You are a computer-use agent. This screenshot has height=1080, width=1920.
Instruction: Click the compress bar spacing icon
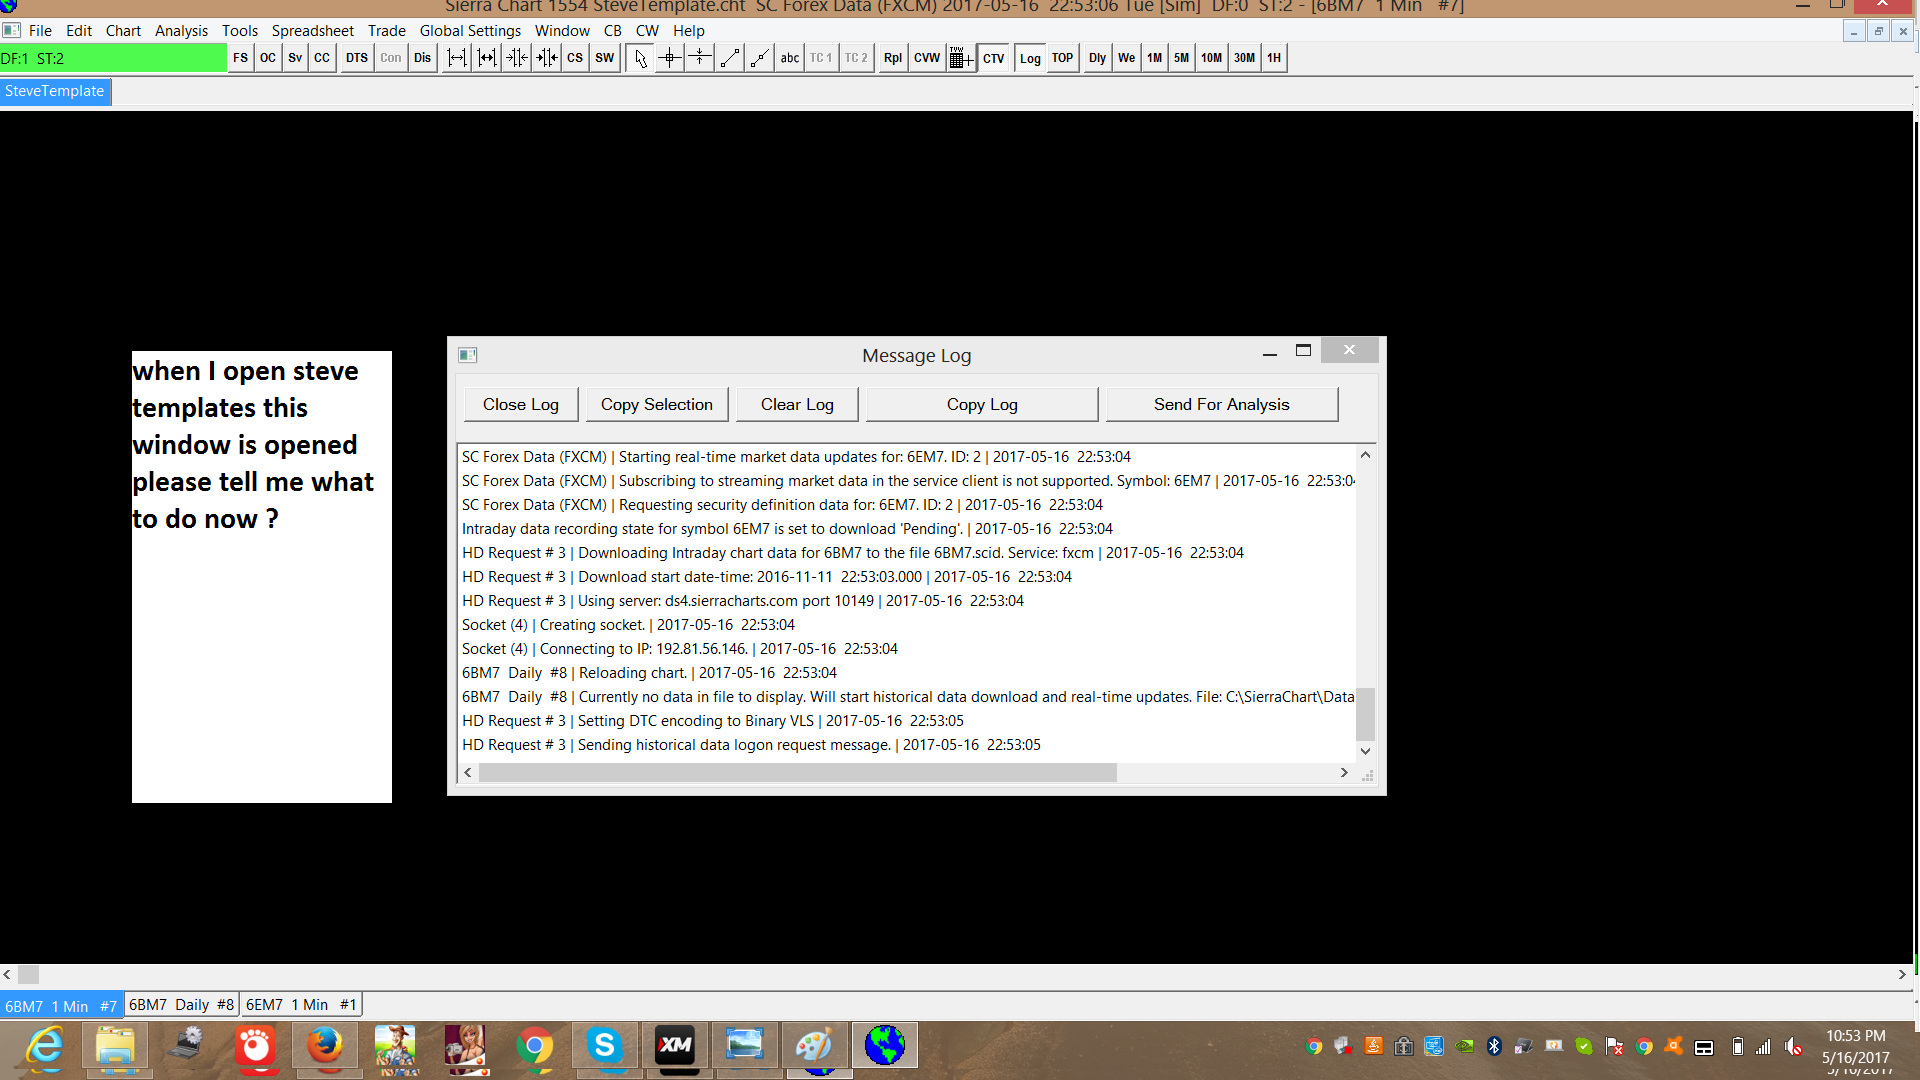pyautogui.click(x=516, y=58)
